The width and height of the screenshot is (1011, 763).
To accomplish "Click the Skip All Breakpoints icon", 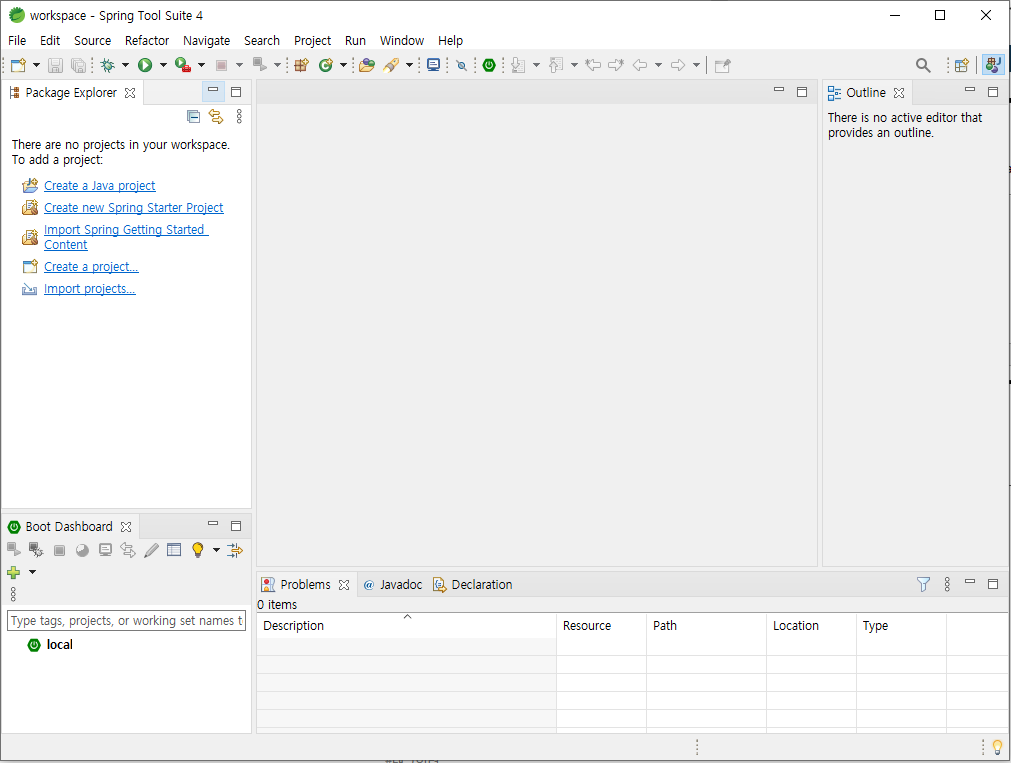I will coord(462,65).
